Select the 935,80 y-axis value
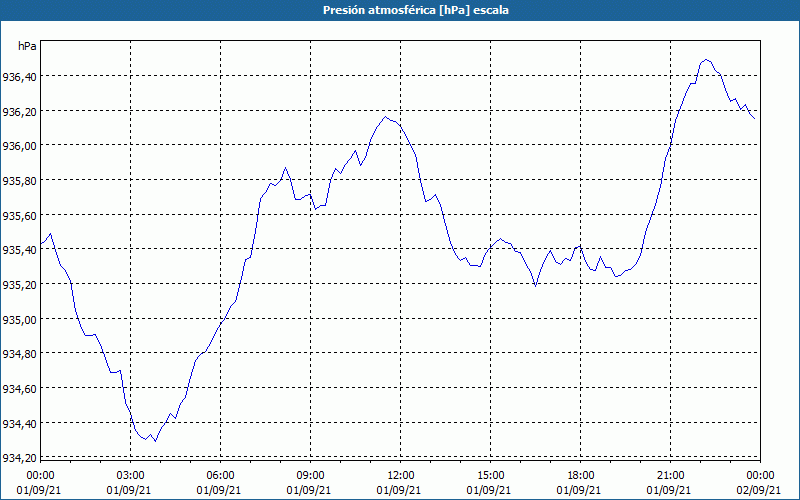The image size is (800, 500). click(19, 181)
